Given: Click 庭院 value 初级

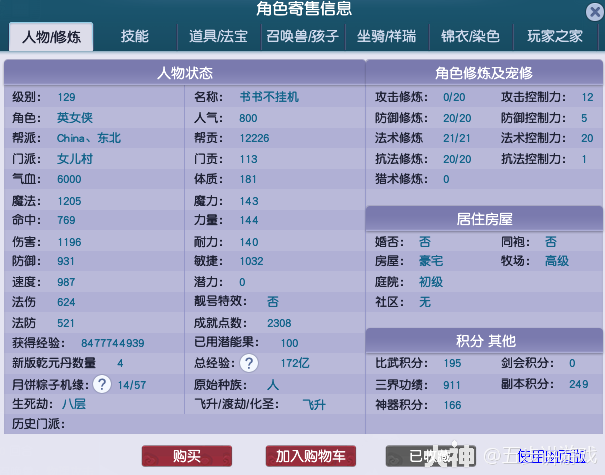Looking at the screenshot, I should (x=431, y=282).
